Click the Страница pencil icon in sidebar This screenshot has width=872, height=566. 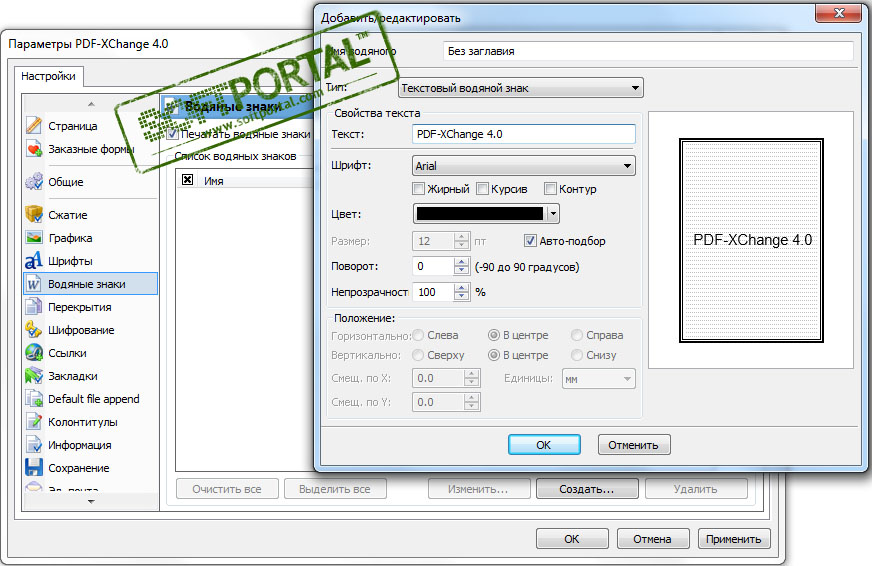click(34, 126)
